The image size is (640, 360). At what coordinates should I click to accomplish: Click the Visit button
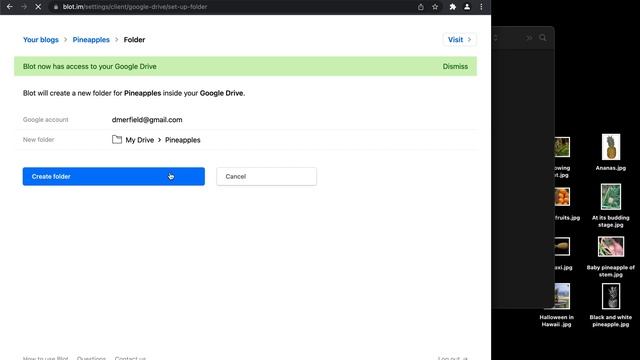point(460,40)
